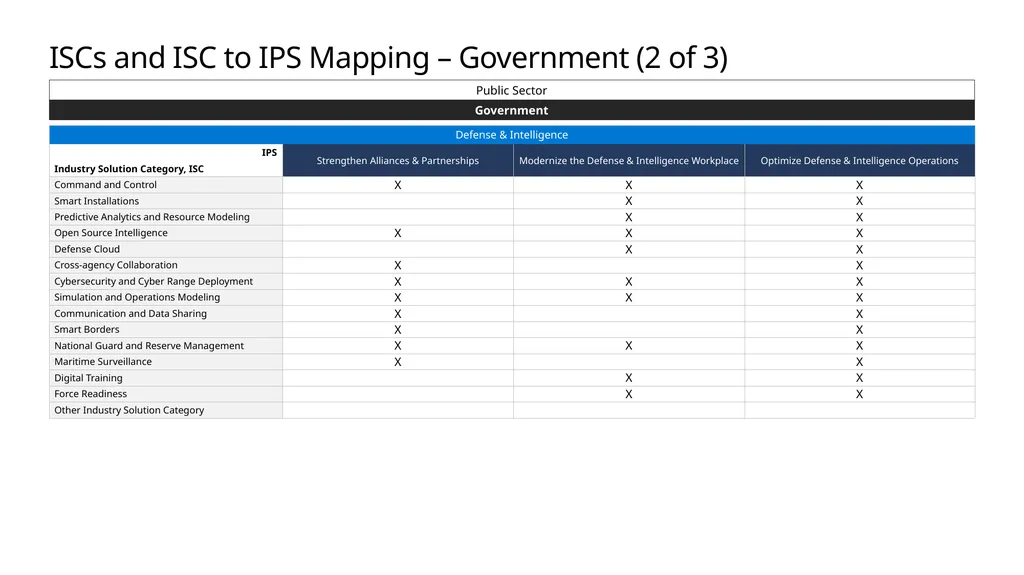Click Cybersecurity row X under Optimize Operations

pos(859,282)
